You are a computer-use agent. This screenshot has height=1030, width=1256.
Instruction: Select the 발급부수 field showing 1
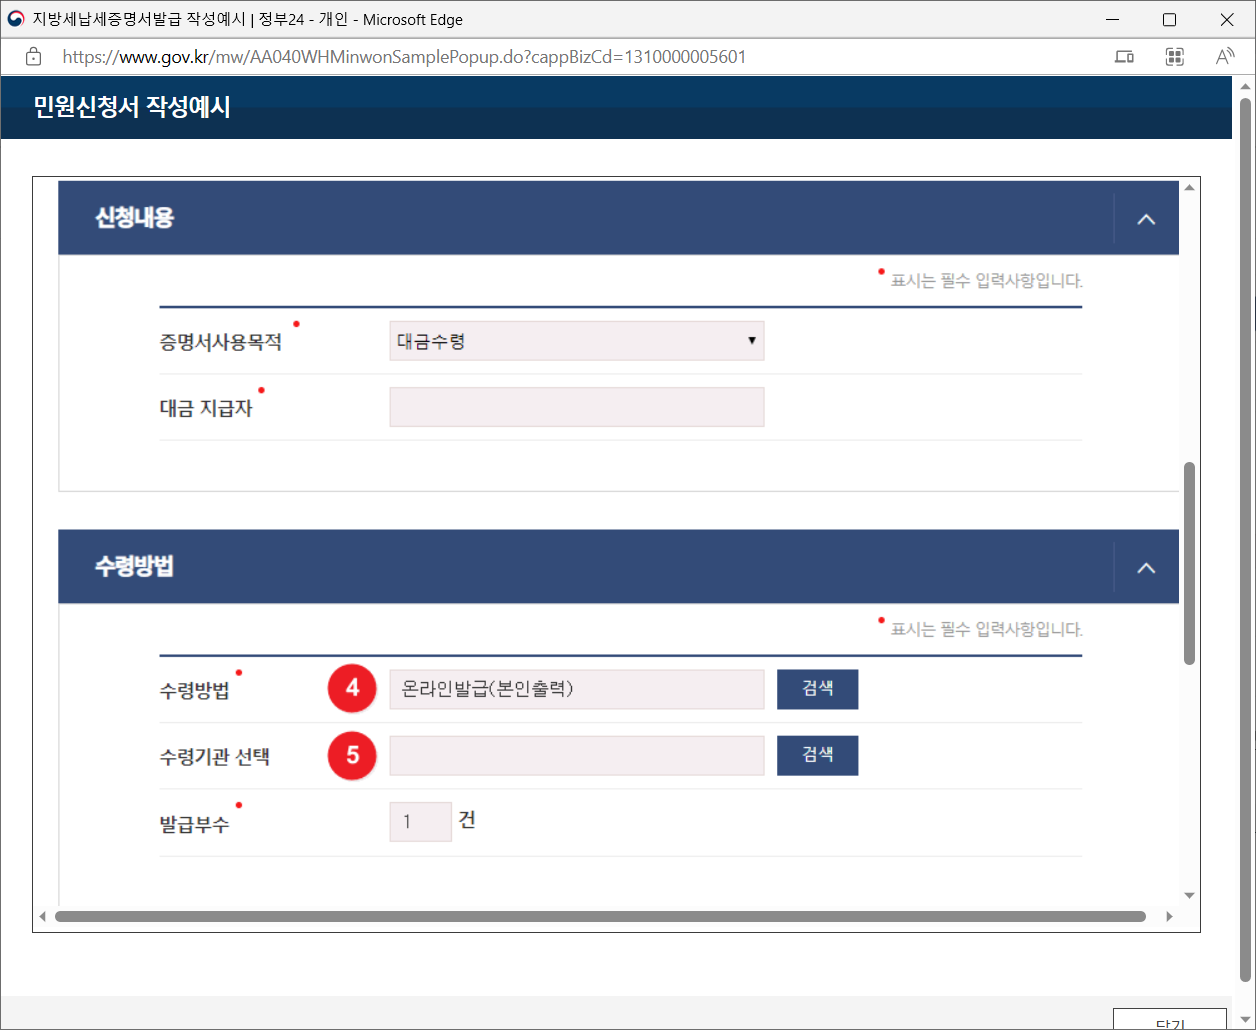coord(420,821)
